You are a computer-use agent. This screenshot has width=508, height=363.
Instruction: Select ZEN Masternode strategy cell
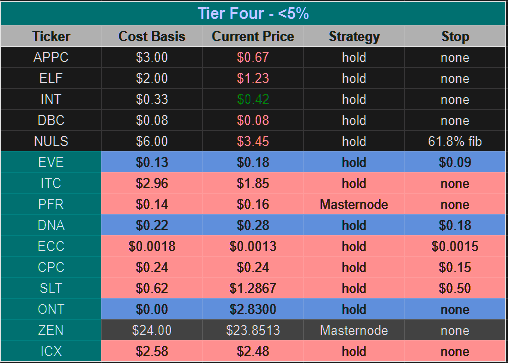click(354, 330)
